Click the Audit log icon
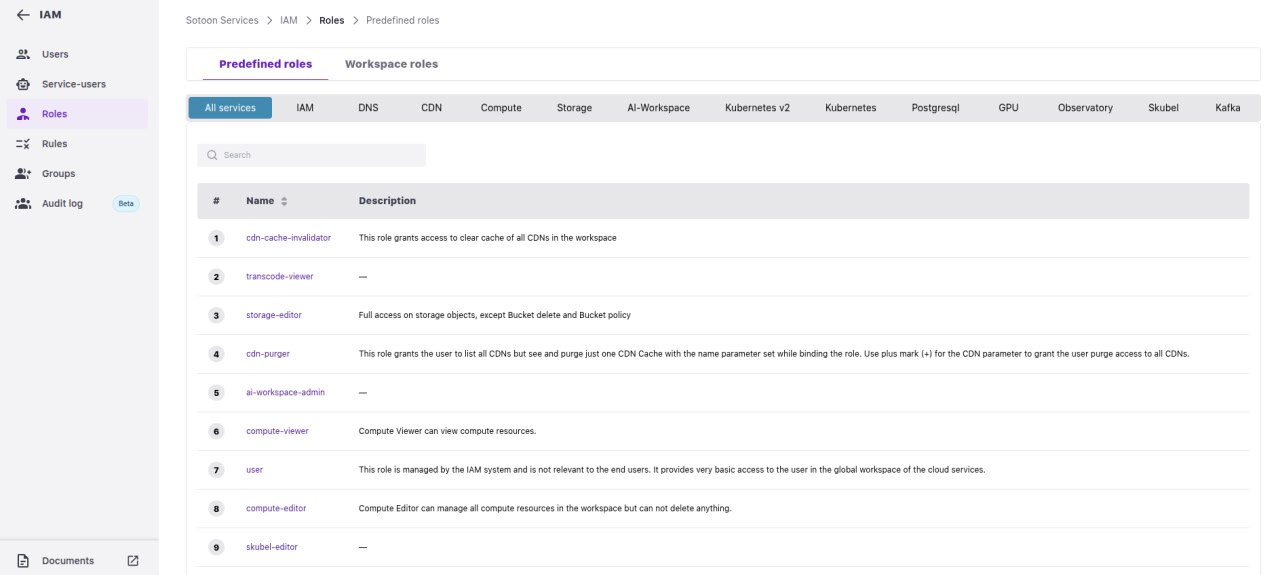This screenshot has height=575, width=1280. point(24,204)
